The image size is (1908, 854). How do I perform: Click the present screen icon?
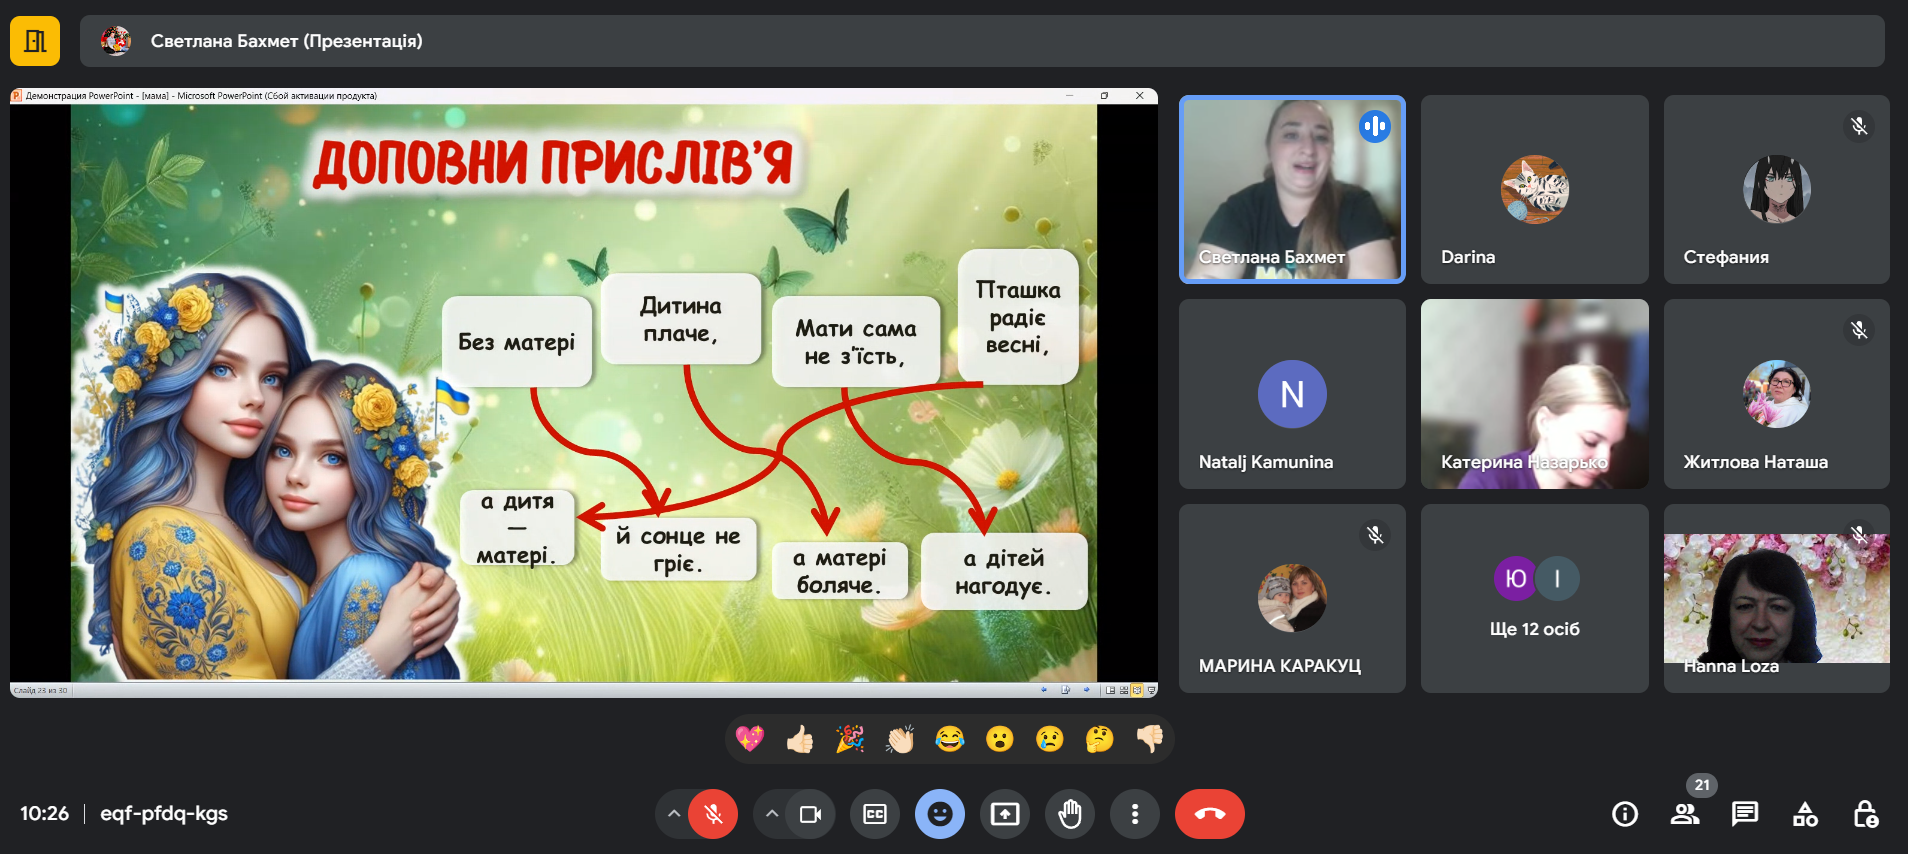[1005, 814]
